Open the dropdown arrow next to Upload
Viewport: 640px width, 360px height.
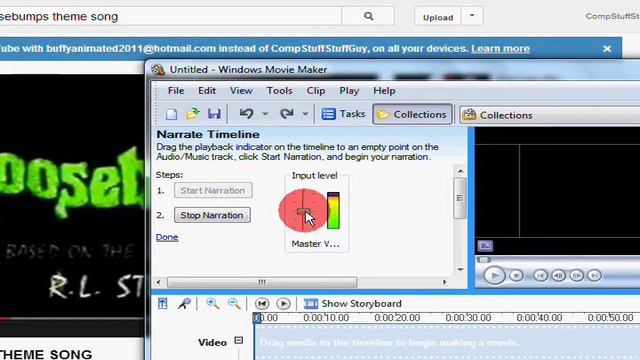pyautogui.click(x=472, y=16)
